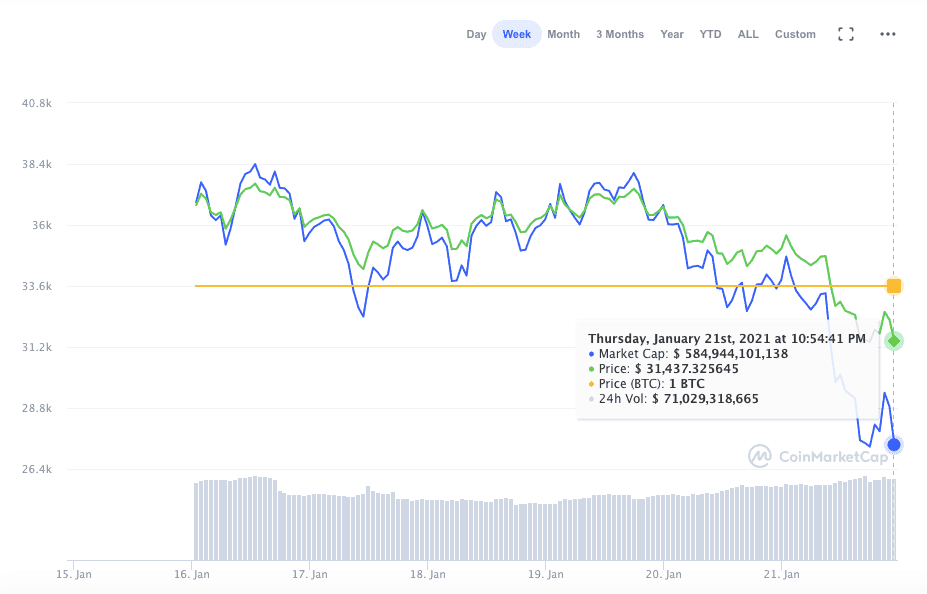Click the yellow Price (BTC) square marker
Screen dimensions: 927x594
pos(893,286)
